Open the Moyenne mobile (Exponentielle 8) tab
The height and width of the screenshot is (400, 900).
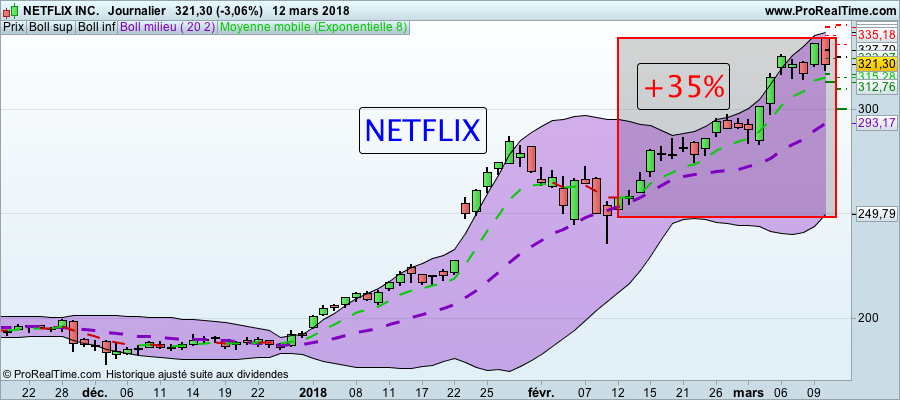coord(313,27)
